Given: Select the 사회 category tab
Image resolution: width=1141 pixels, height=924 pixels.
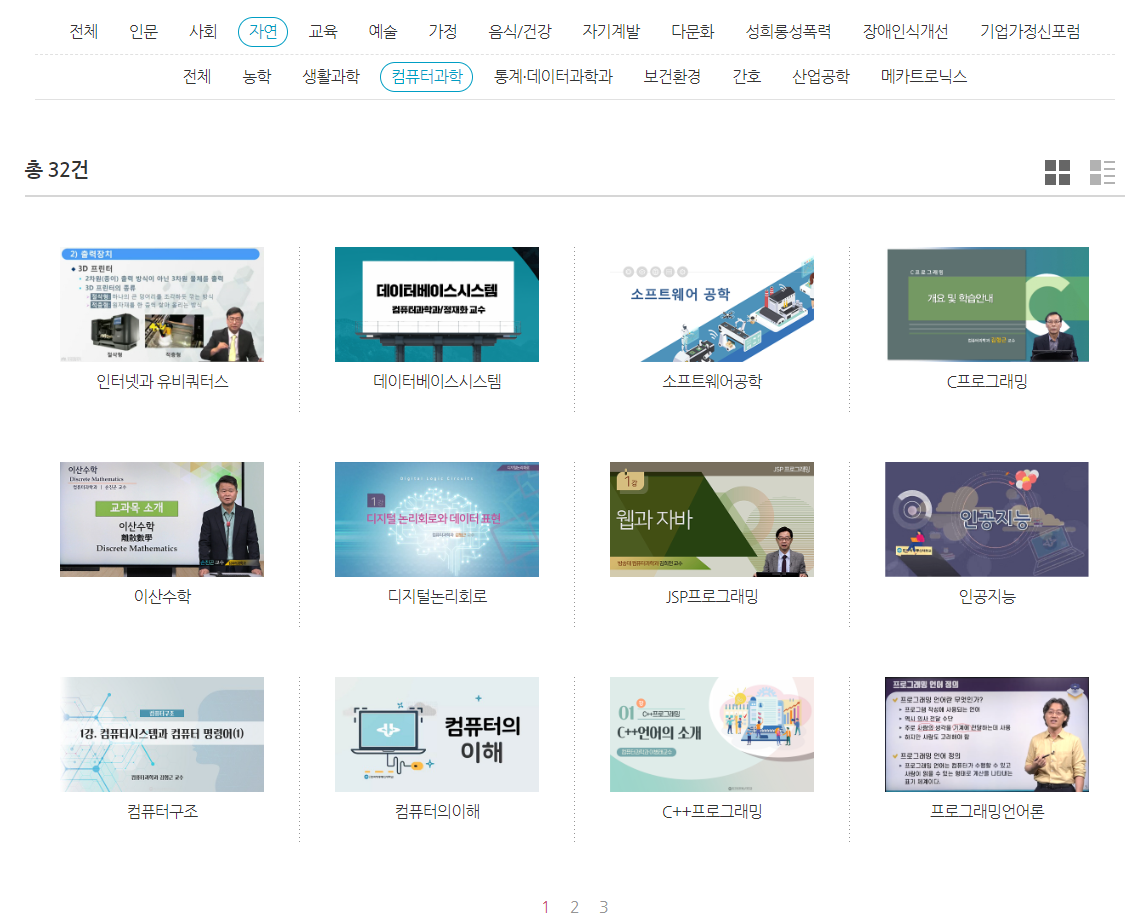Looking at the screenshot, I should pos(203,31).
